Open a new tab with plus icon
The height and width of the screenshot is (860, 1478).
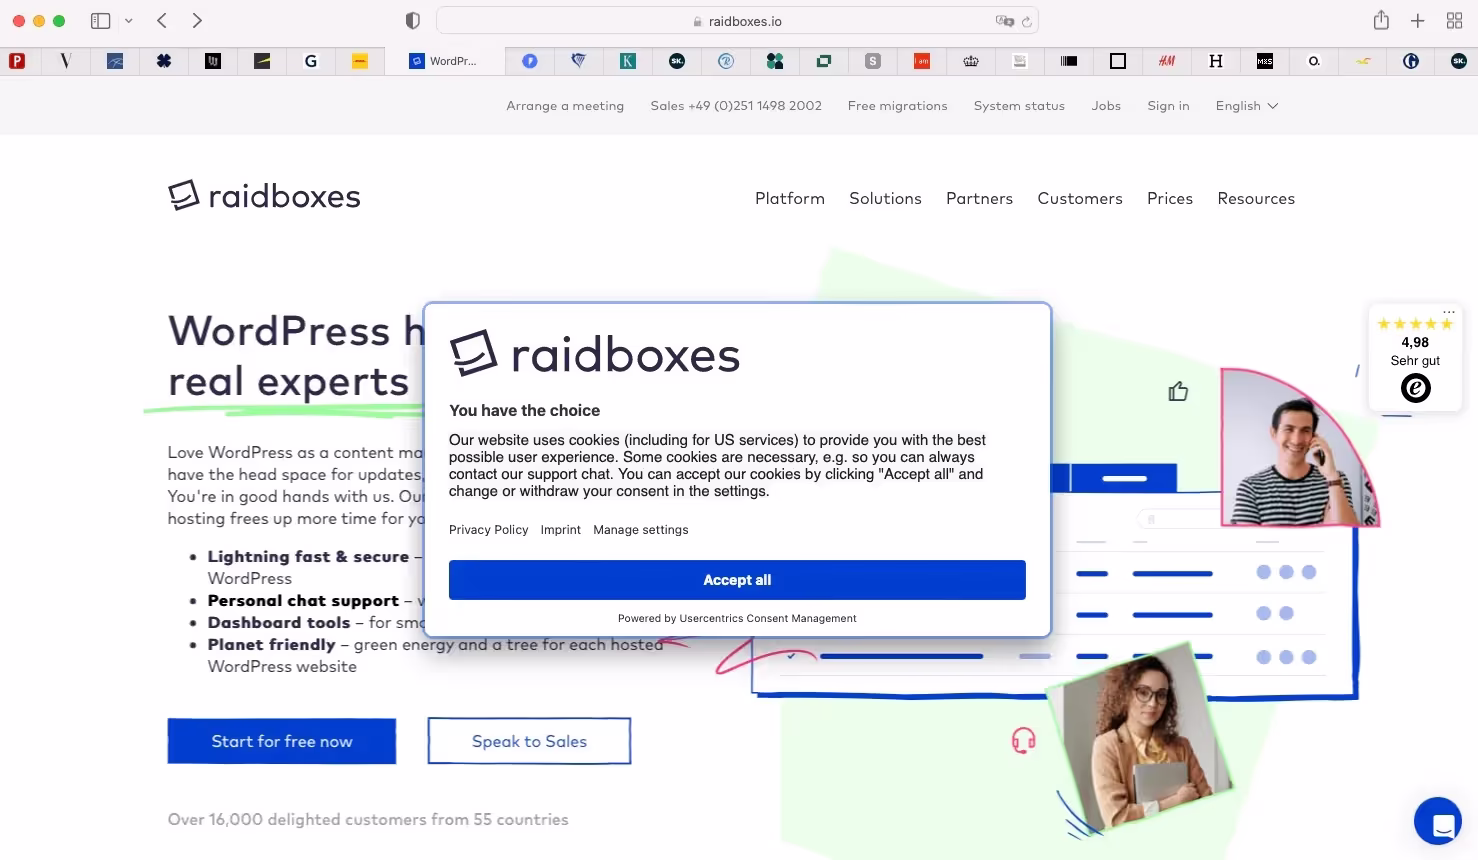tap(1417, 21)
